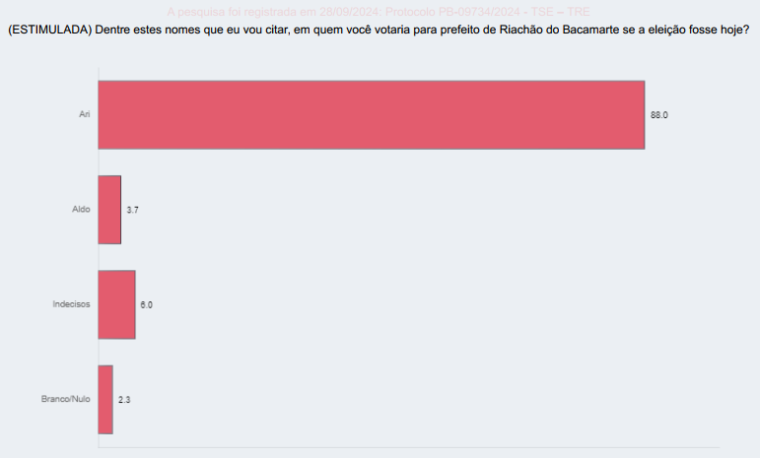Click the horizontal baseline of chart
The image size is (760, 458).
pyautogui.click(x=409, y=447)
